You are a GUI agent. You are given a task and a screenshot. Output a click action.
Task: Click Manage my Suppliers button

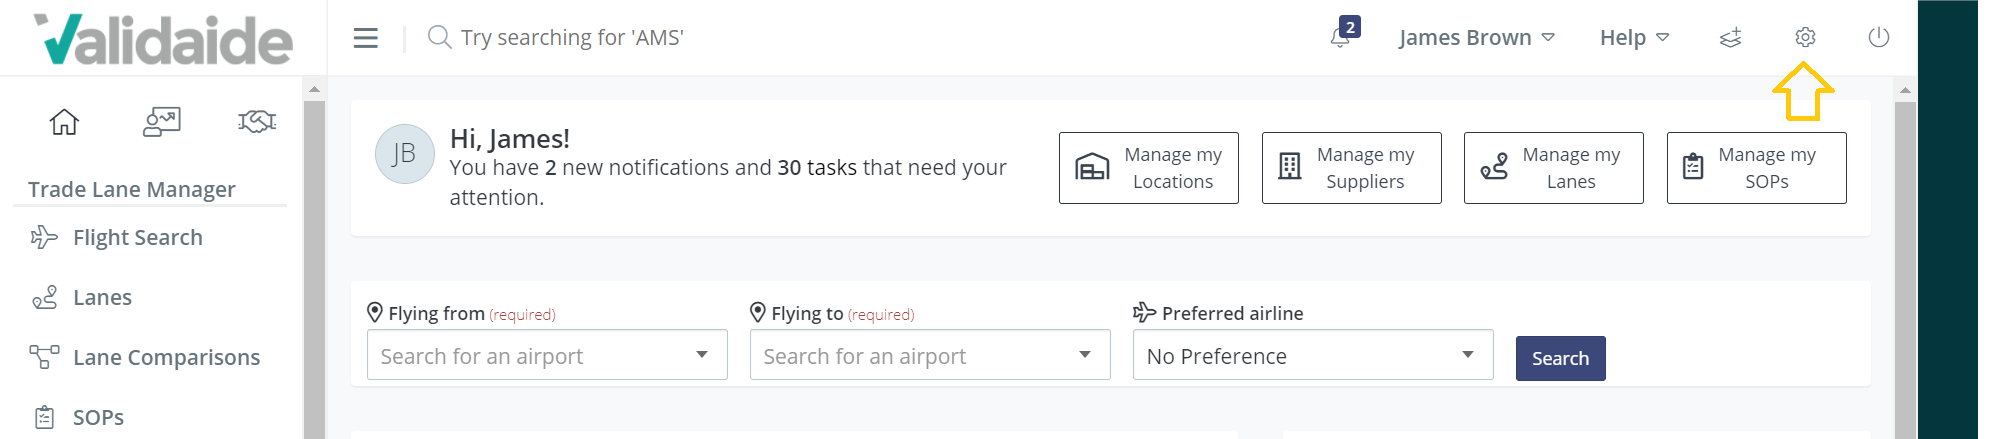click(x=1351, y=168)
